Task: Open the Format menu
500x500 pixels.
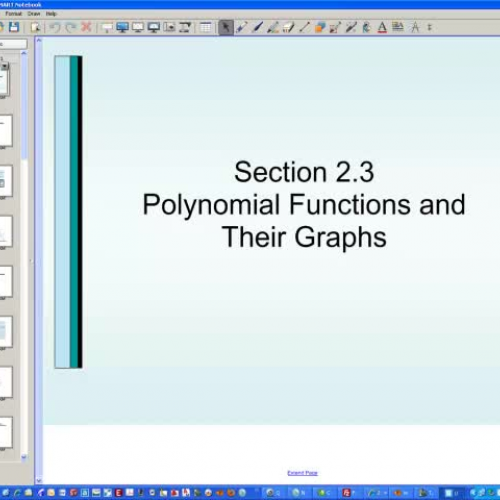Action: pyautogui.click(x=14, y=14)
